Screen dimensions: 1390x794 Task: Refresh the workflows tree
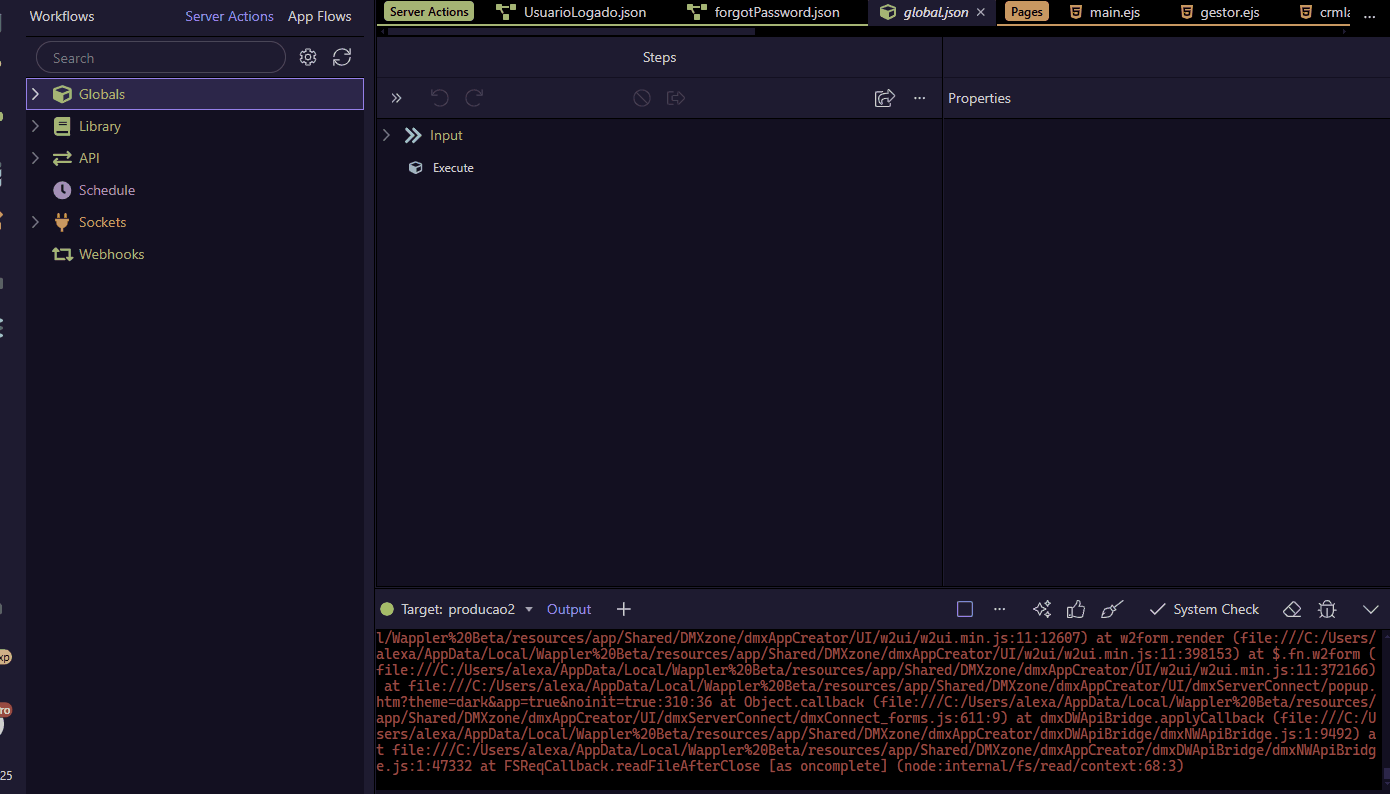[342, 58]
